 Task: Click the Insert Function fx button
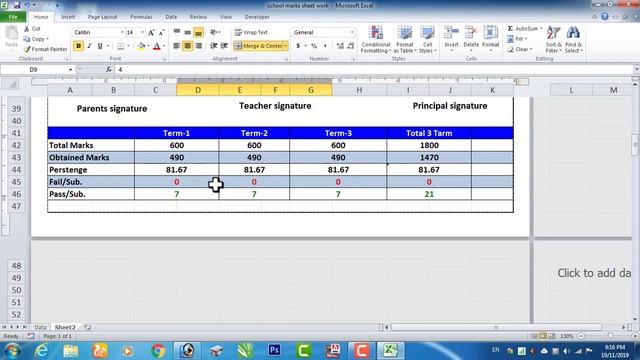point(109,69)
